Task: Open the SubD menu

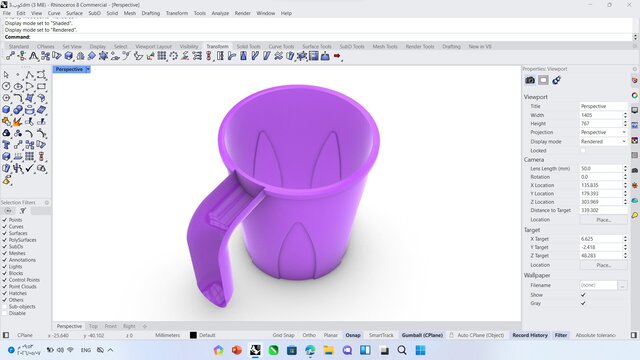Action: pyautogui.click(x=94, y=13)
